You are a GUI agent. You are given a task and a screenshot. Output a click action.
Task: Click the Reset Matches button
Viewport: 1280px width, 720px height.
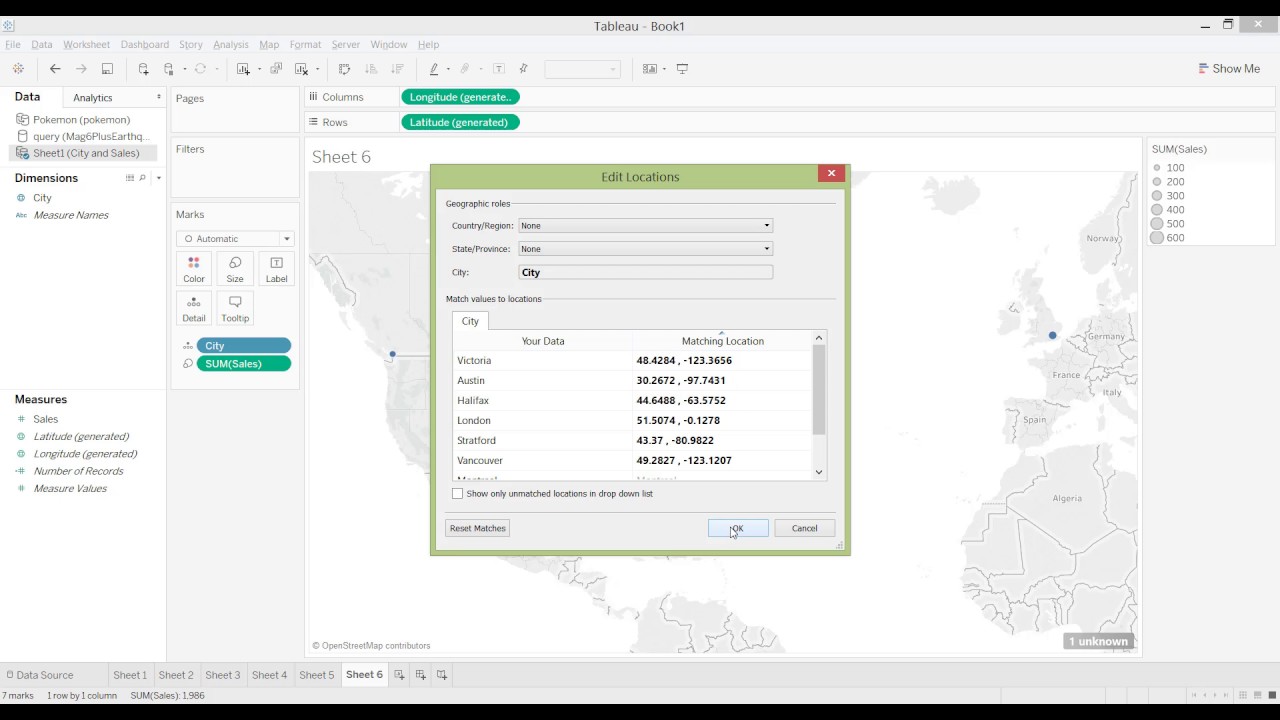(x=478, y=528)
